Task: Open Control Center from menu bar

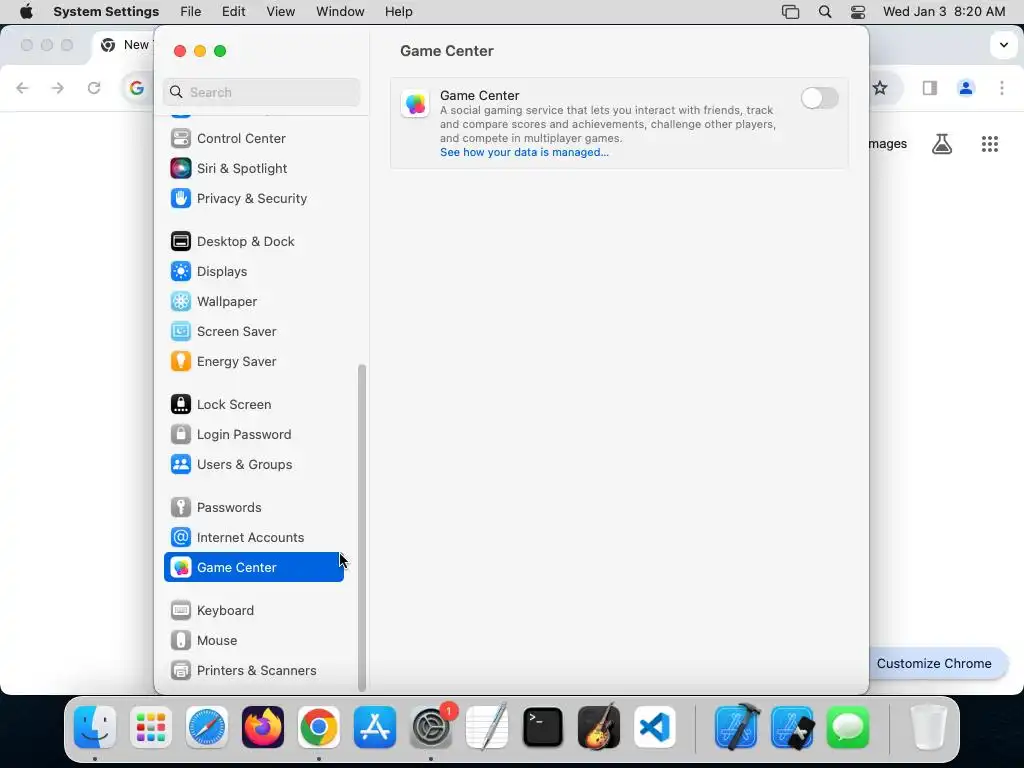Action: (858, 12)
